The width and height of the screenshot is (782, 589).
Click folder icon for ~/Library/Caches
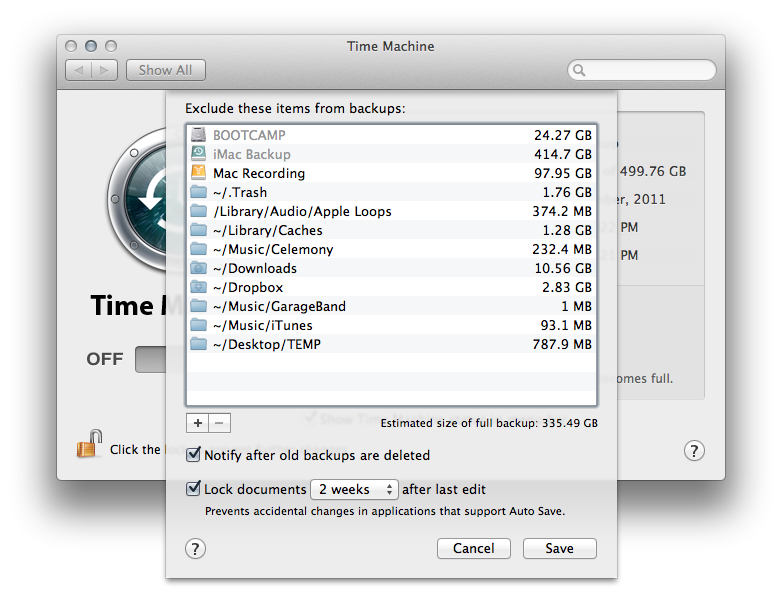[198, 230]
